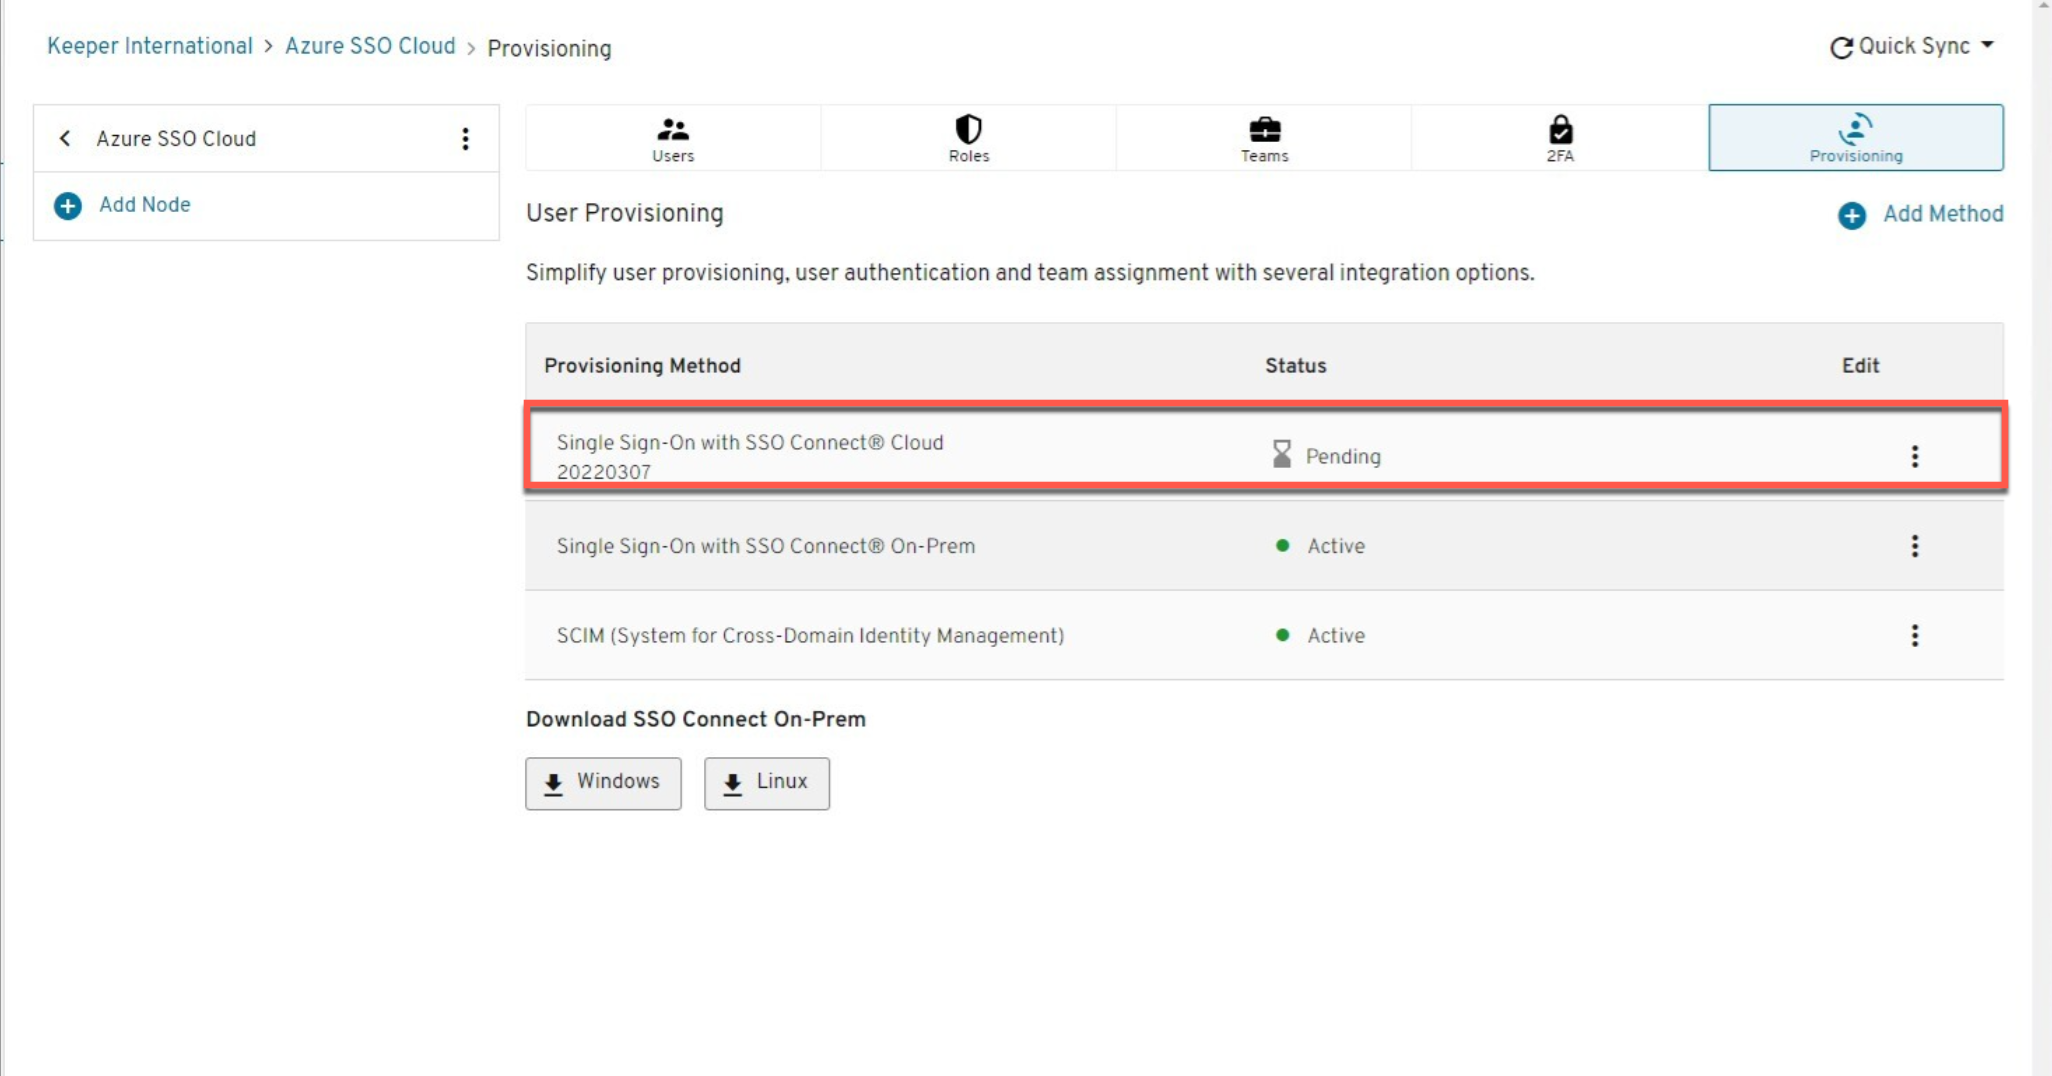
Task: Click the Provisioning breadcrumb text
Action: coord(549,49)
